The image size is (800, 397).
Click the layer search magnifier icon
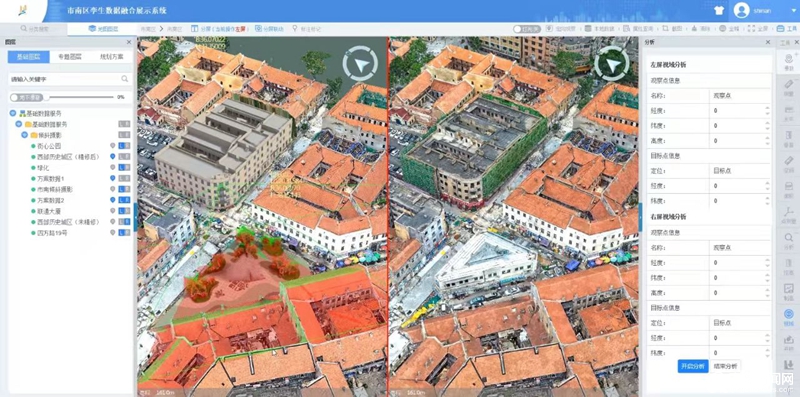124,79
